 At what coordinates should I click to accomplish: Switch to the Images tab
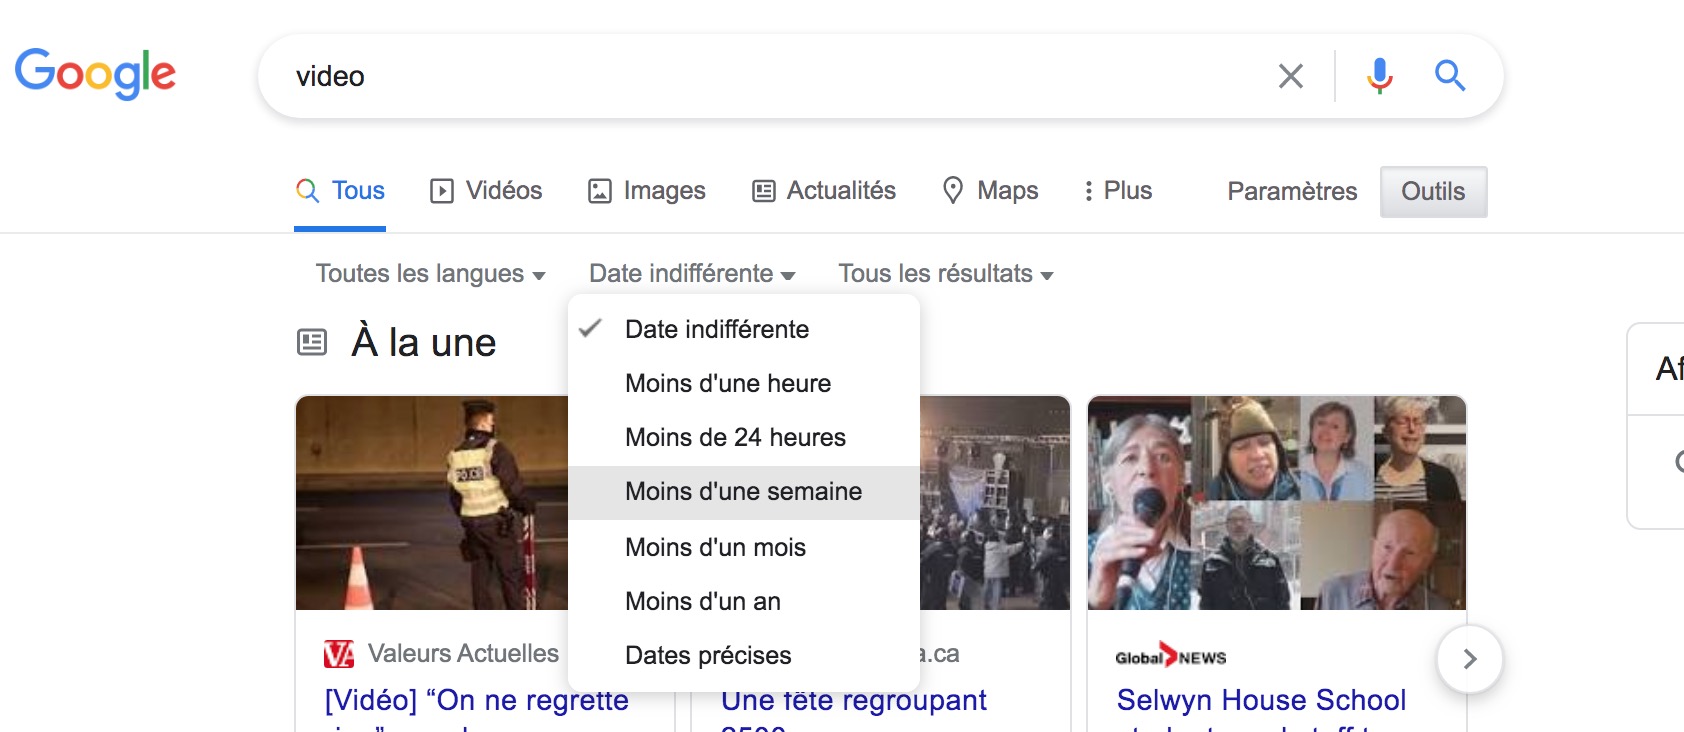pos(646,191)
